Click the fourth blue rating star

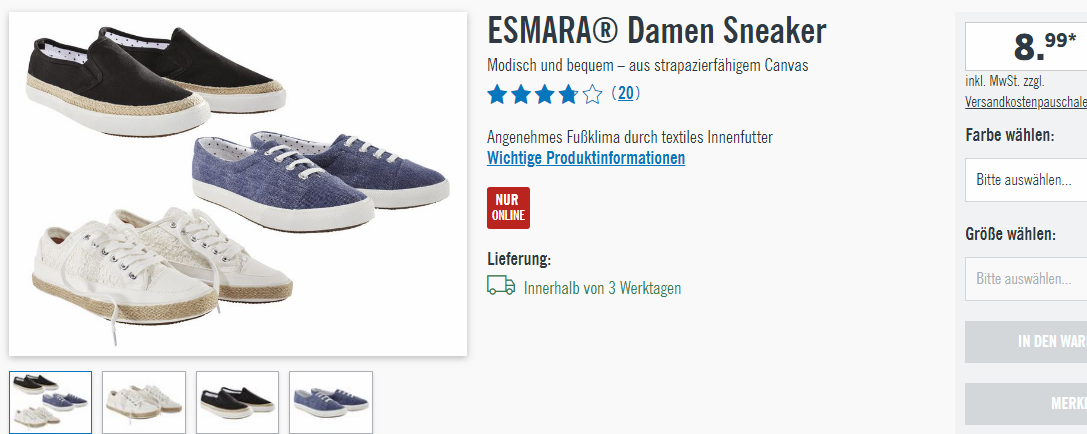(568, 94)
